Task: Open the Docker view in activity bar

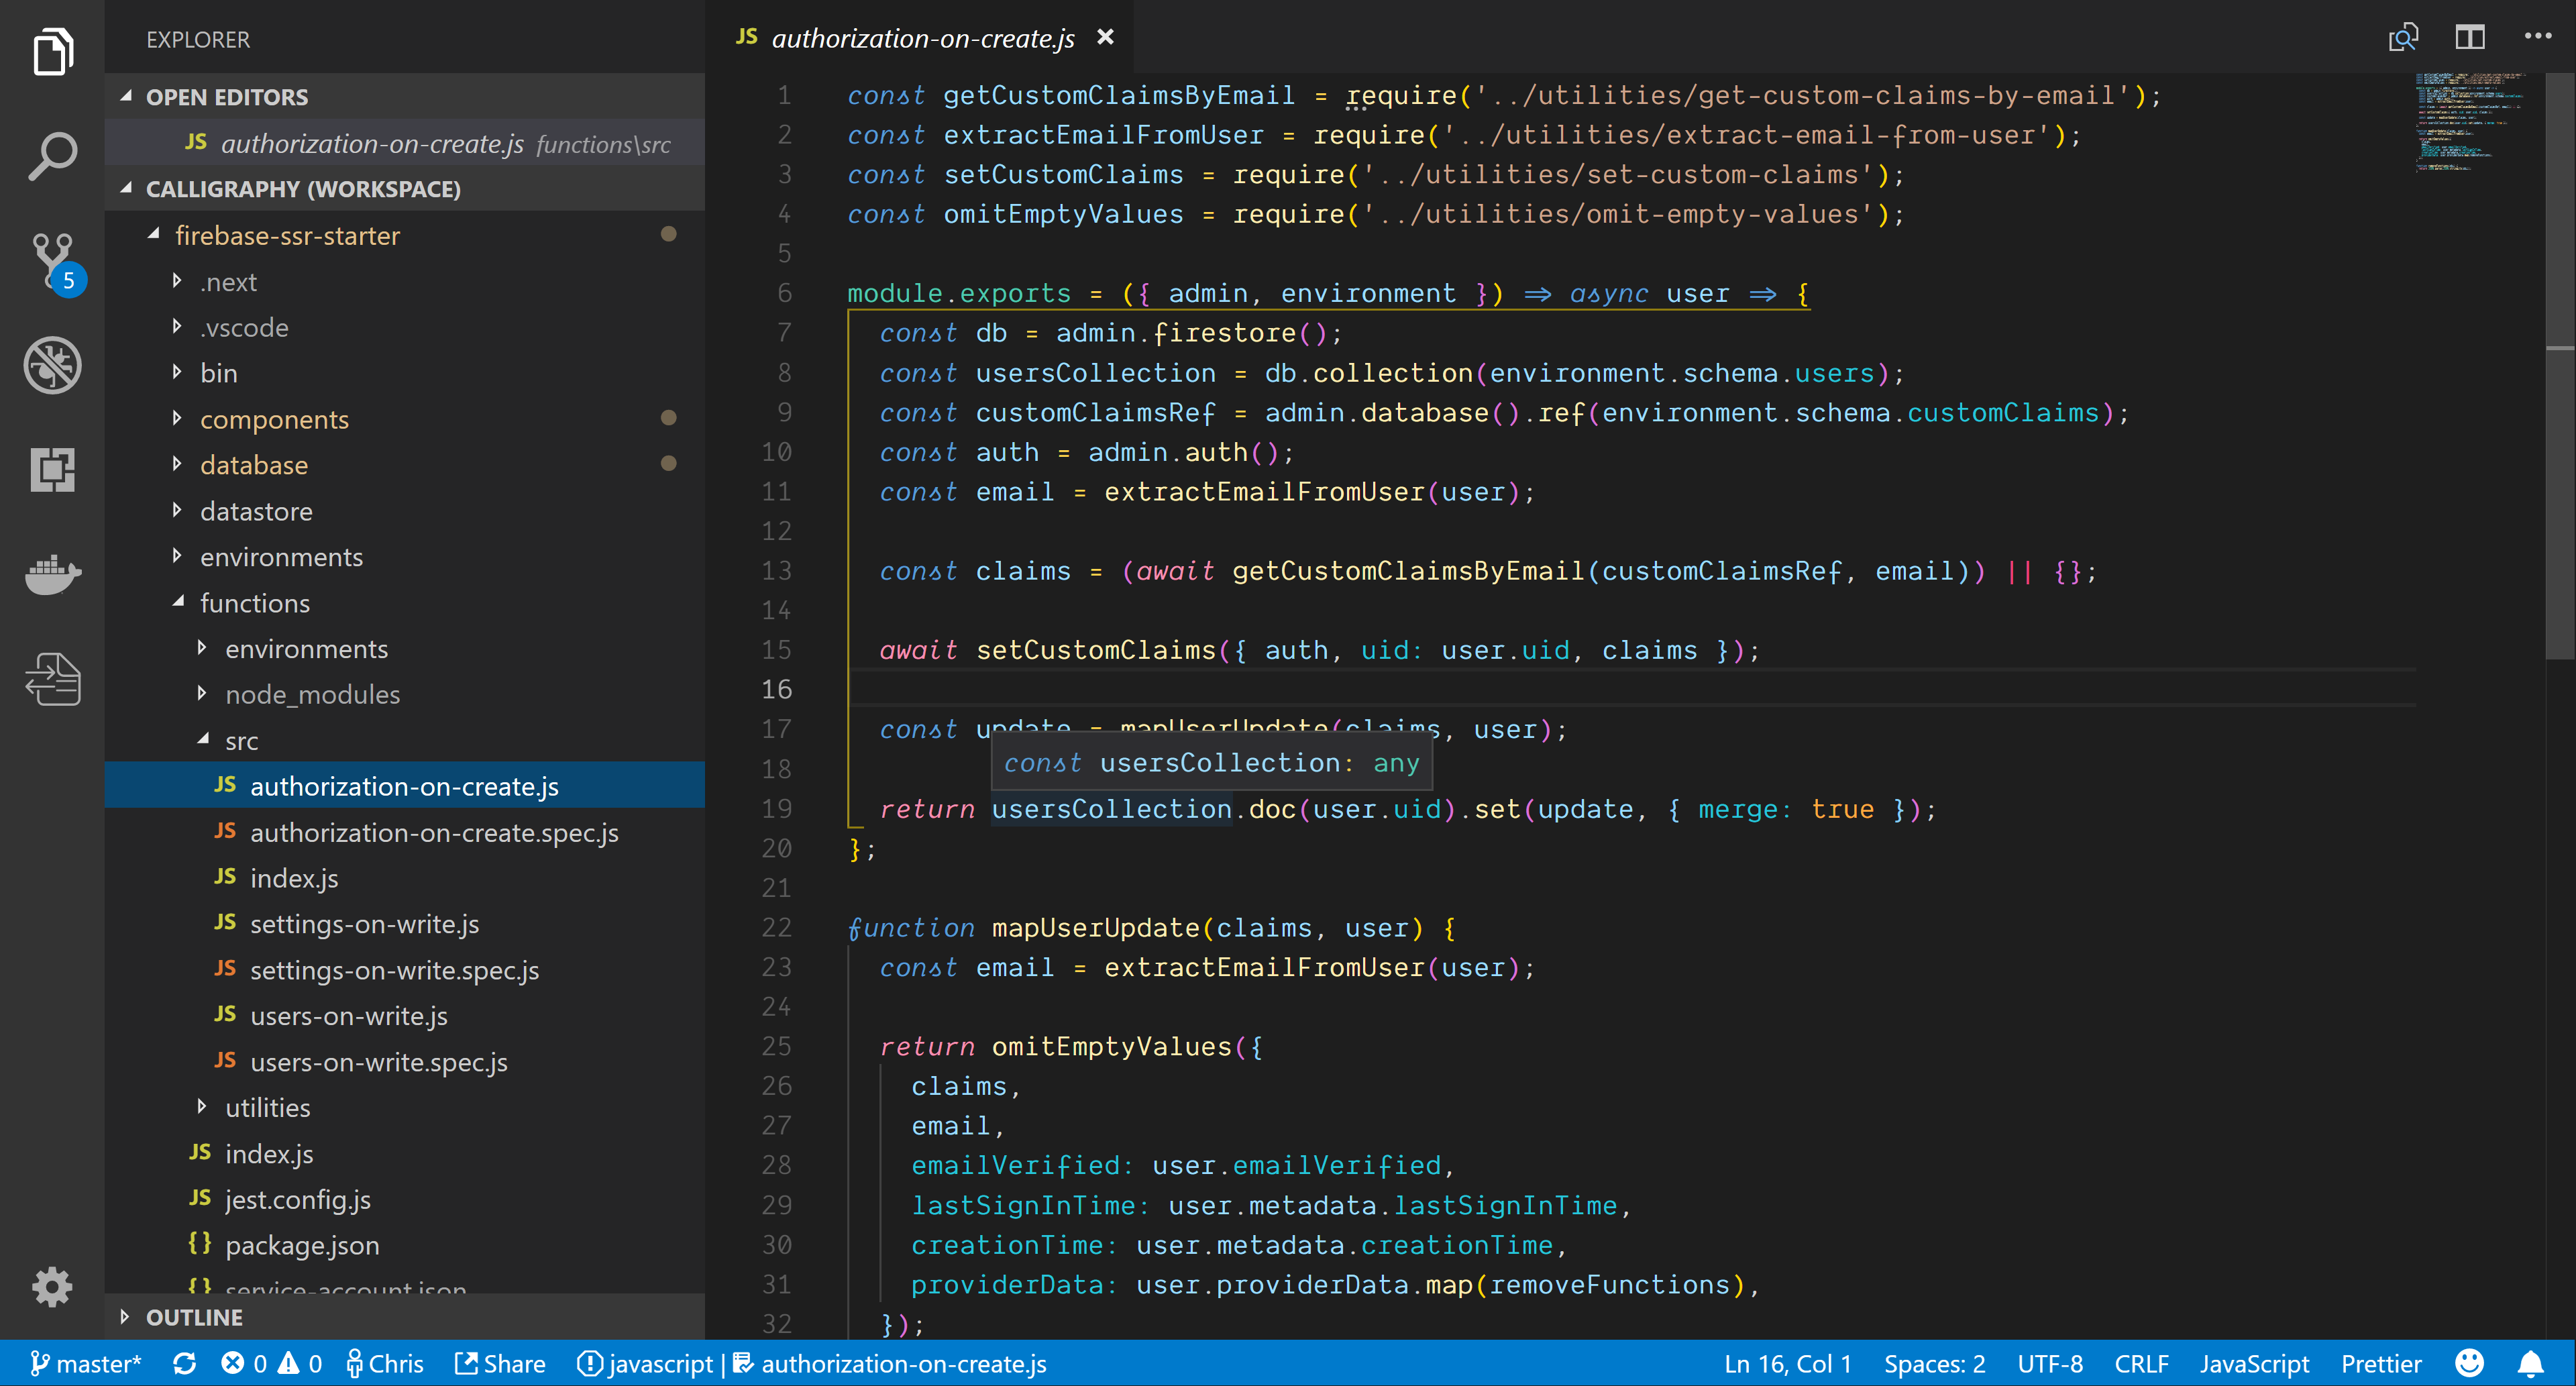Action: pyautogui.click(x=52, y=574)
